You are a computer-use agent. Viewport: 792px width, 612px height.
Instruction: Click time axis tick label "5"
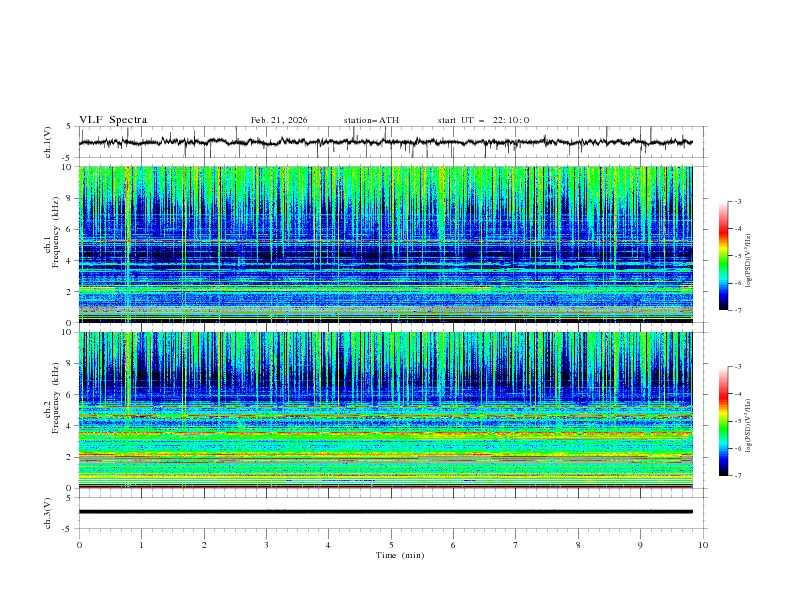[391, 545]
